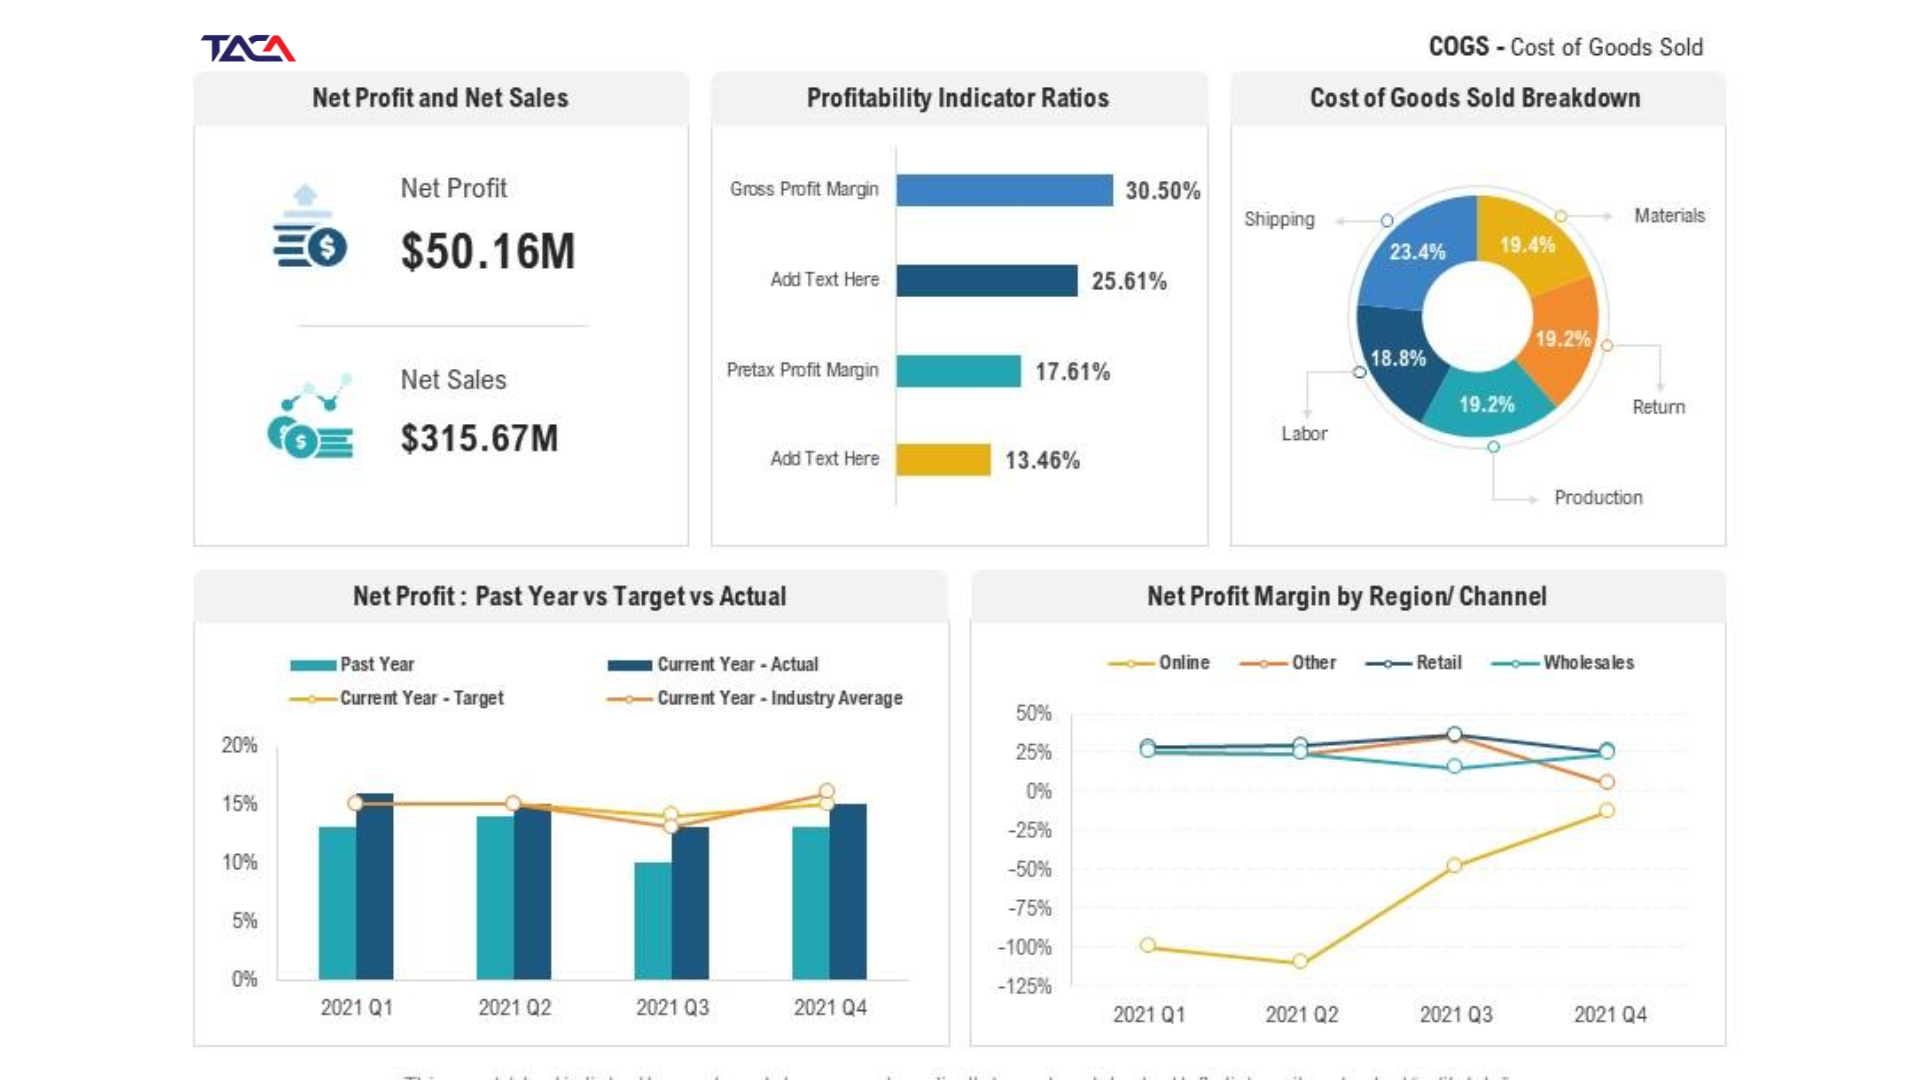1920x1080 pixels.
Task: Click the 2021 Q4 Current Year Actual bar
Action: pyautogui.click(x=848, y=891)
